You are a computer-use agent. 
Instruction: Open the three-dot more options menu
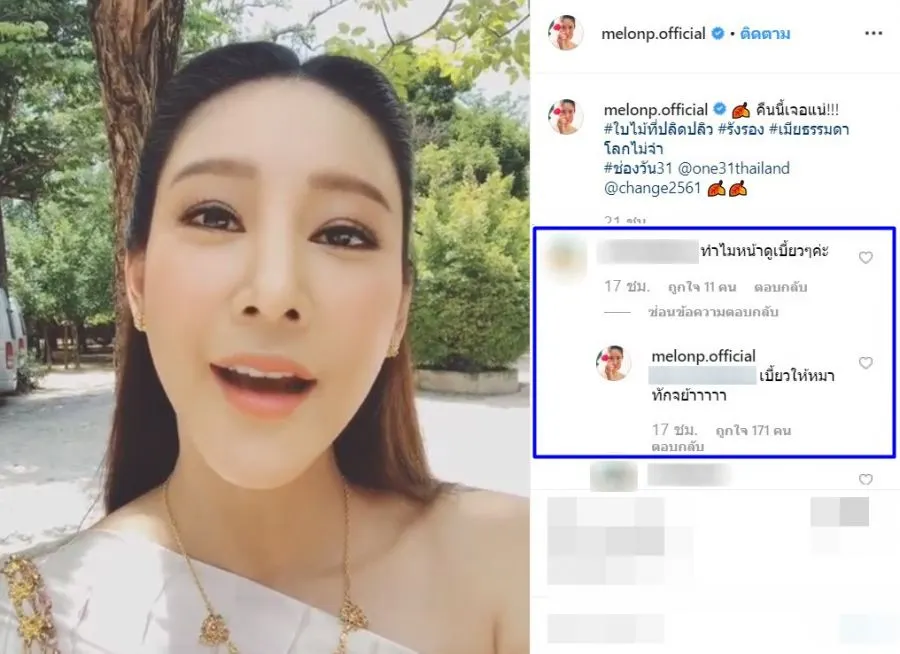coord(873,33)
